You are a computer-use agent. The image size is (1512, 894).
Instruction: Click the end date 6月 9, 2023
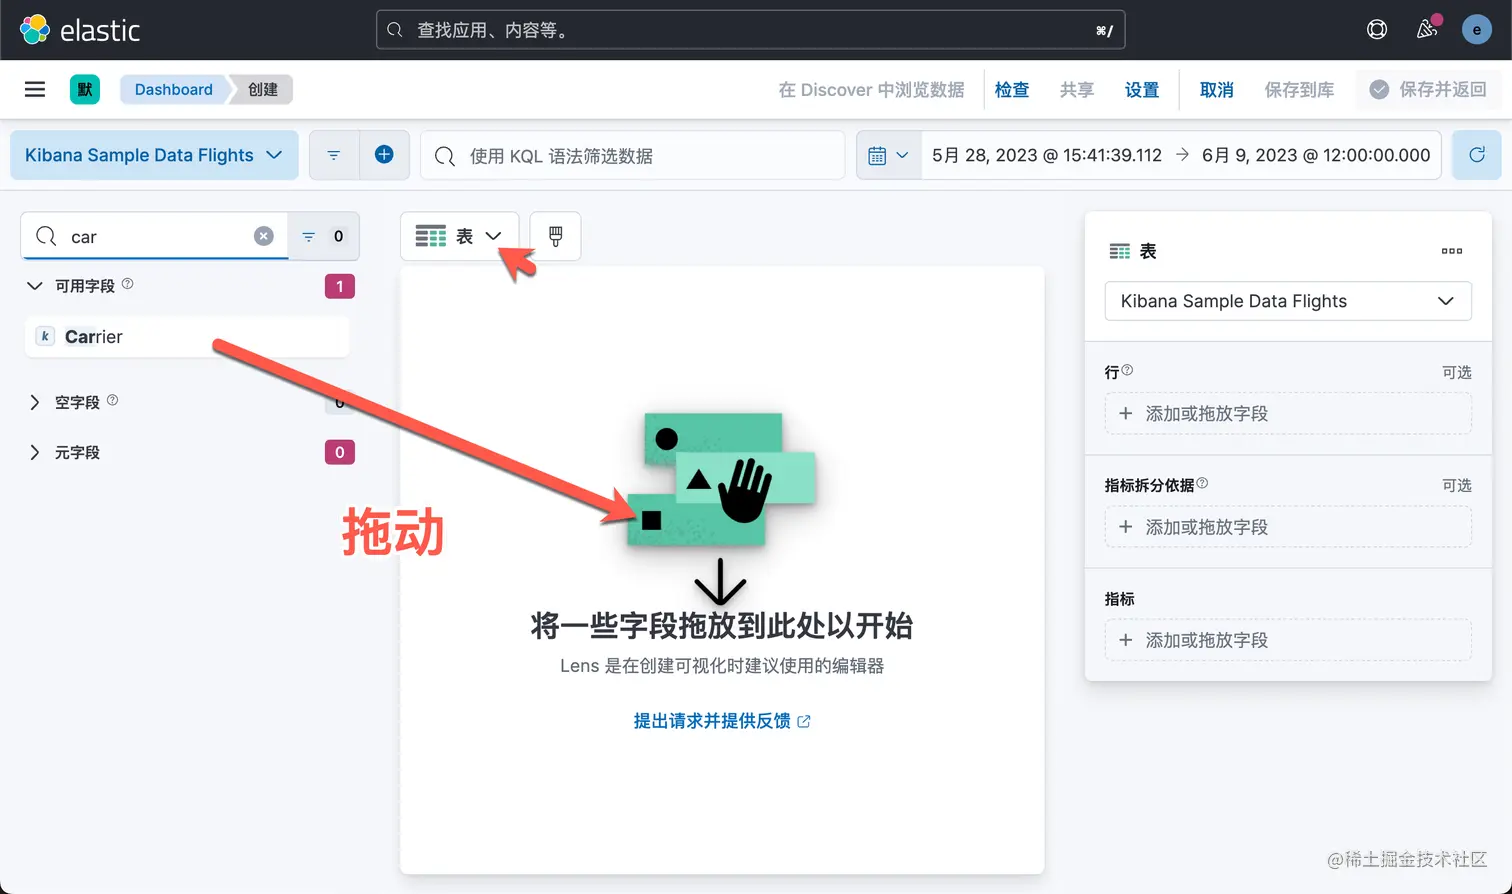(1316, 155)
